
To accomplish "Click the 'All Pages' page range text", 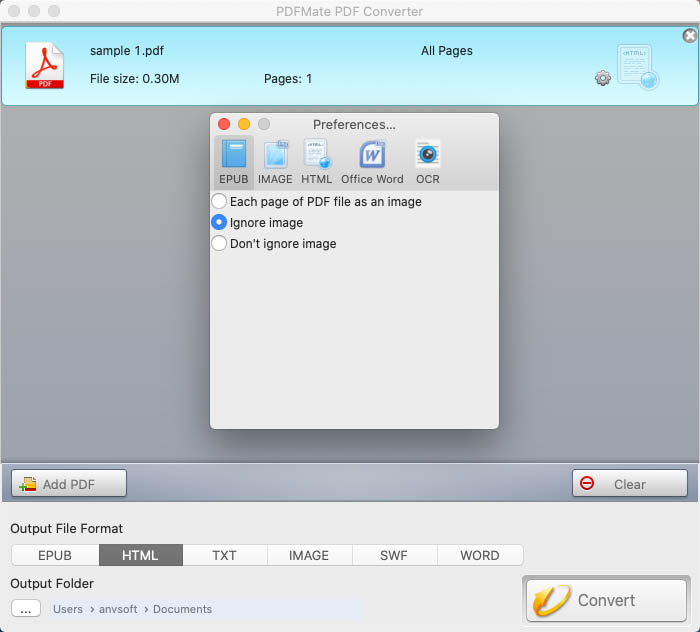I will pyautogui.click(x=447, y=51).
